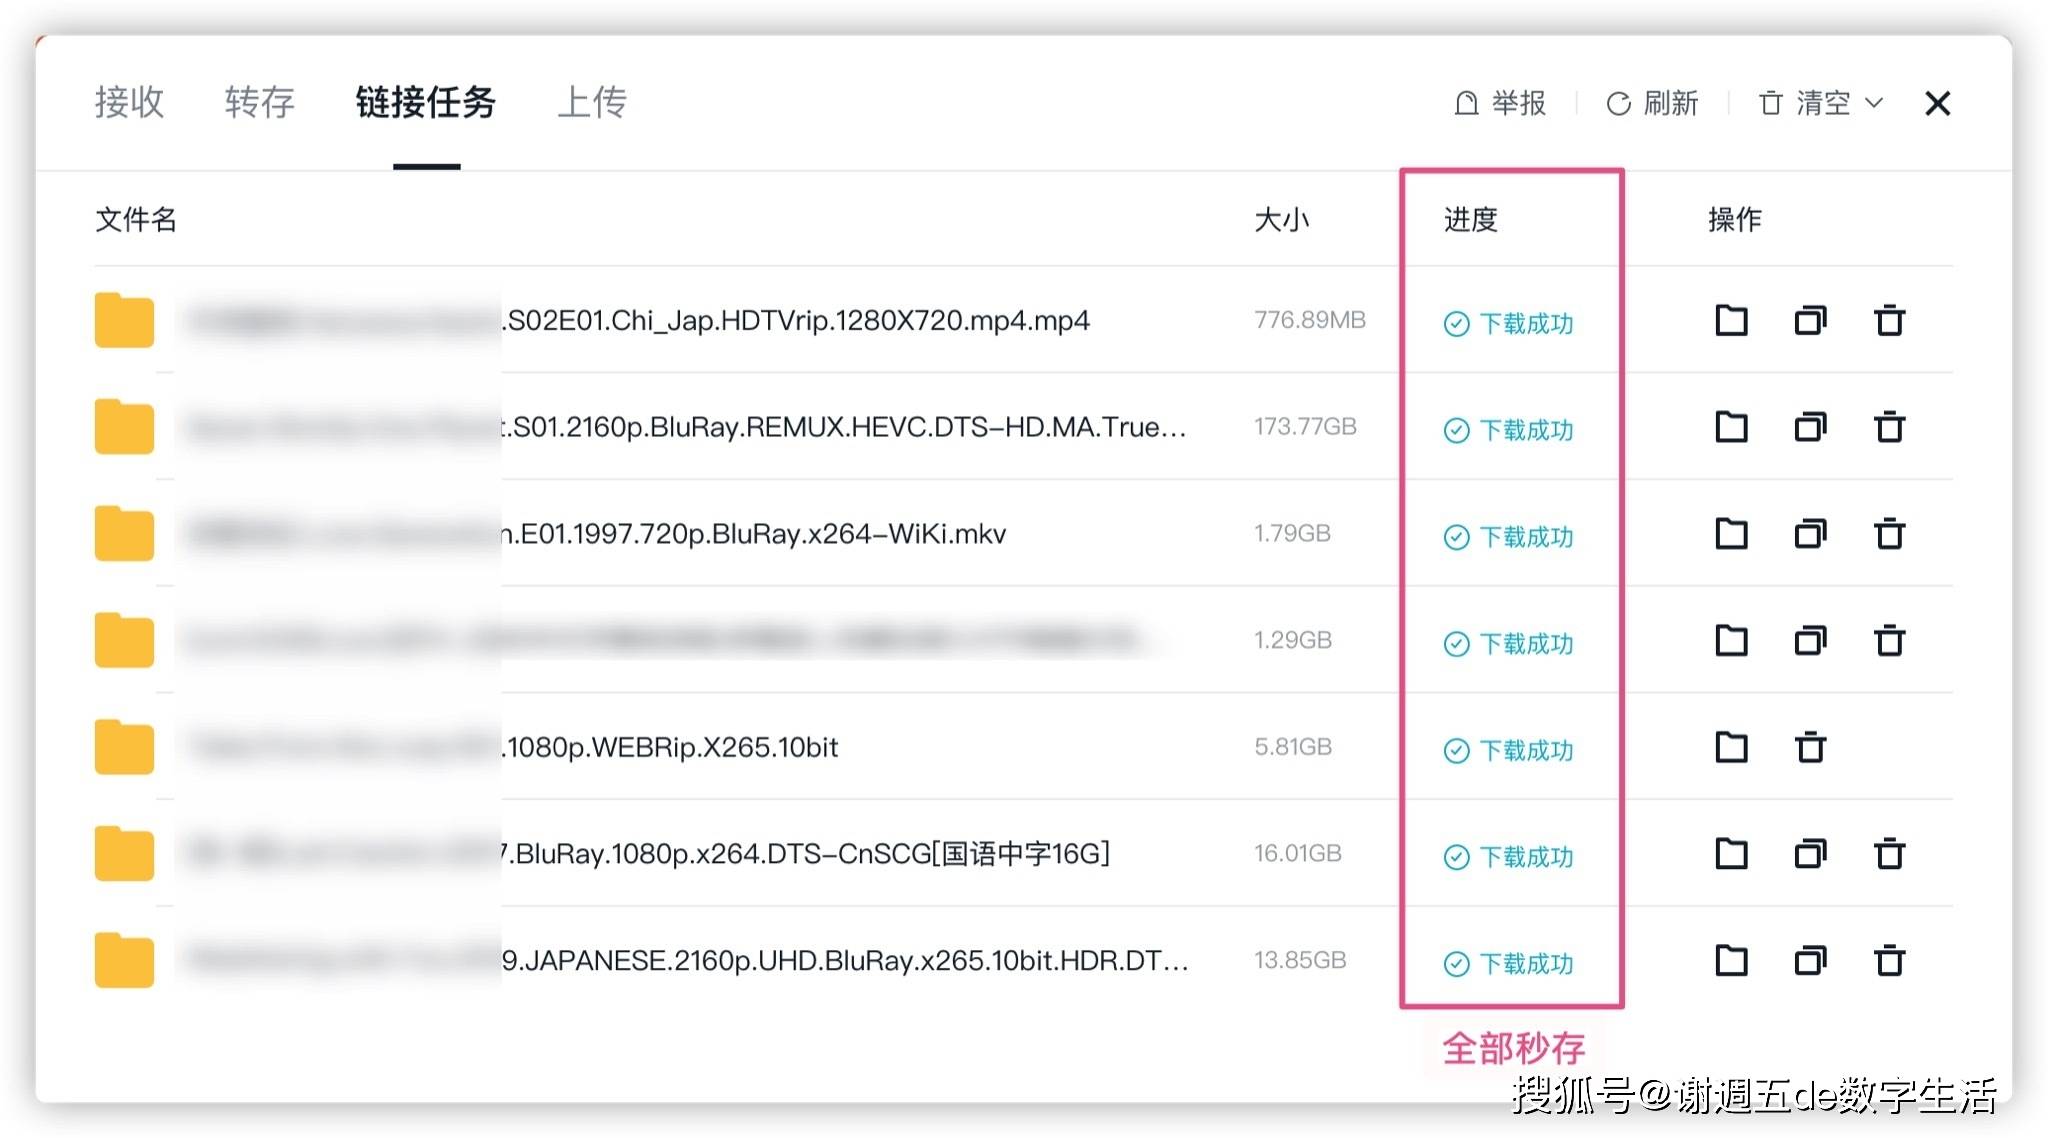Open folder for the 16.01GB CnSCG task
This screenshot has width=2048, height=1138.
click(x=1731, y=854)
